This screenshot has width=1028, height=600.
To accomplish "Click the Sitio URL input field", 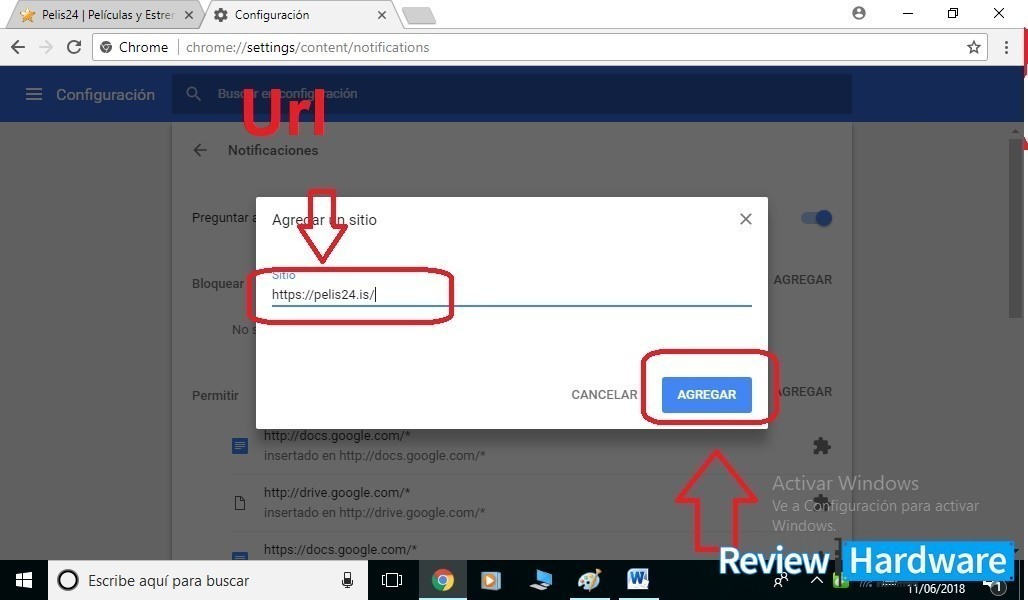I will pyautogui.click(x=511, y=294).
